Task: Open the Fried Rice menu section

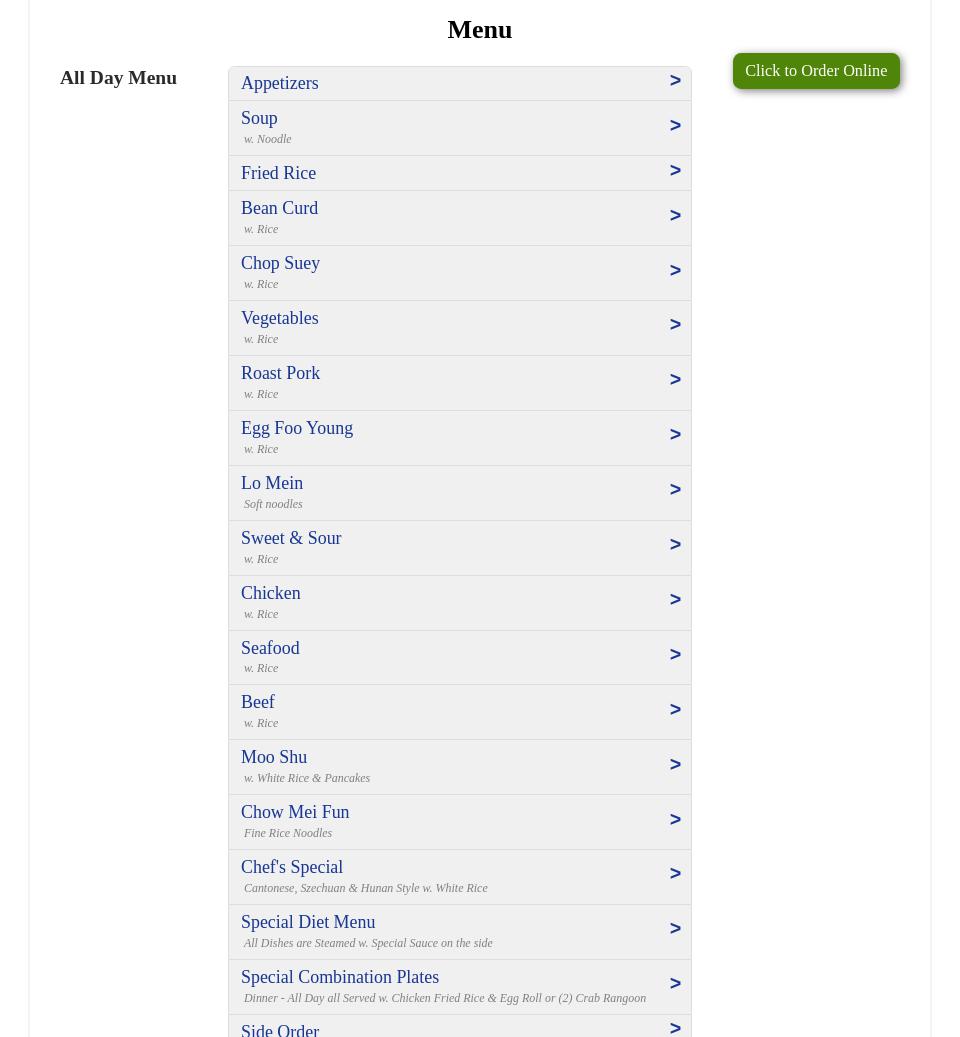Action: tap(278, 173)
